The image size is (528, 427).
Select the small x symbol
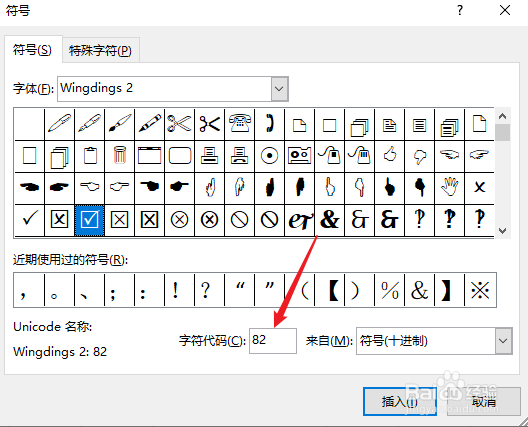(479, 188)
